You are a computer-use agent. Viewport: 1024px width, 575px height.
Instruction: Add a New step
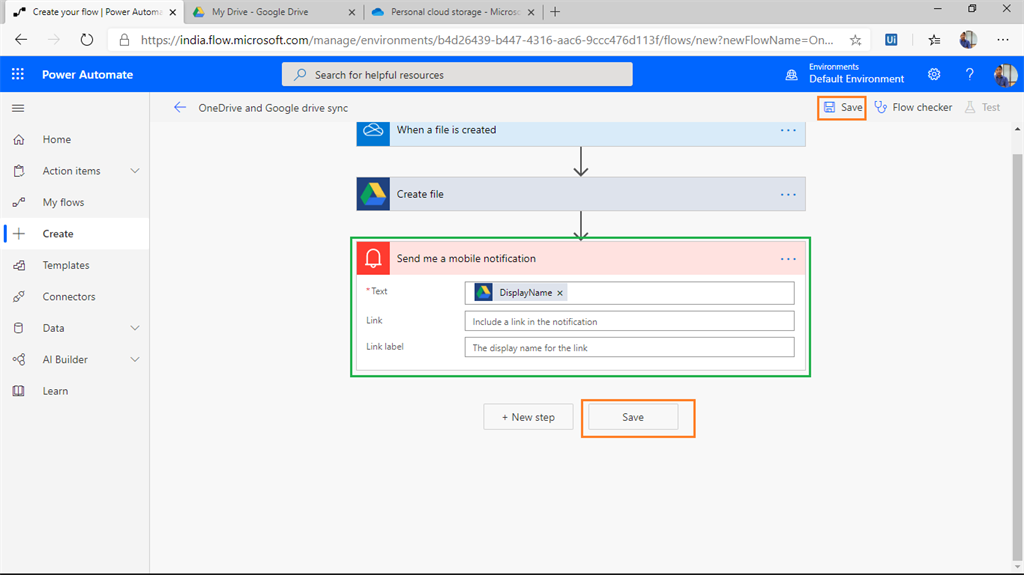[x=528, y=417]
